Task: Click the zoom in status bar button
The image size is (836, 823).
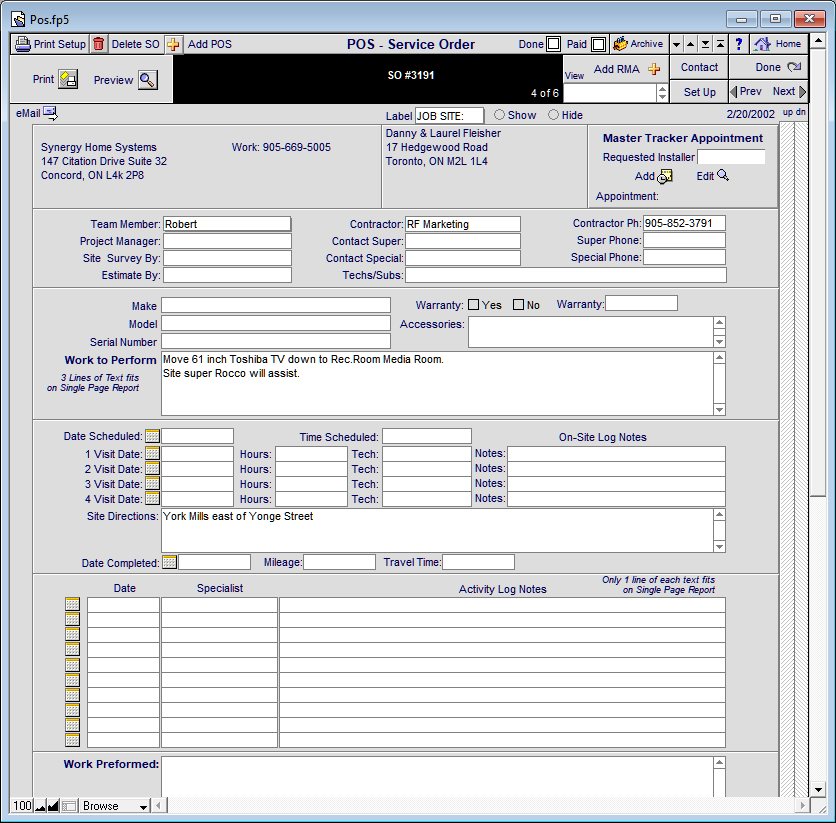Action: [x=53, y=805]
